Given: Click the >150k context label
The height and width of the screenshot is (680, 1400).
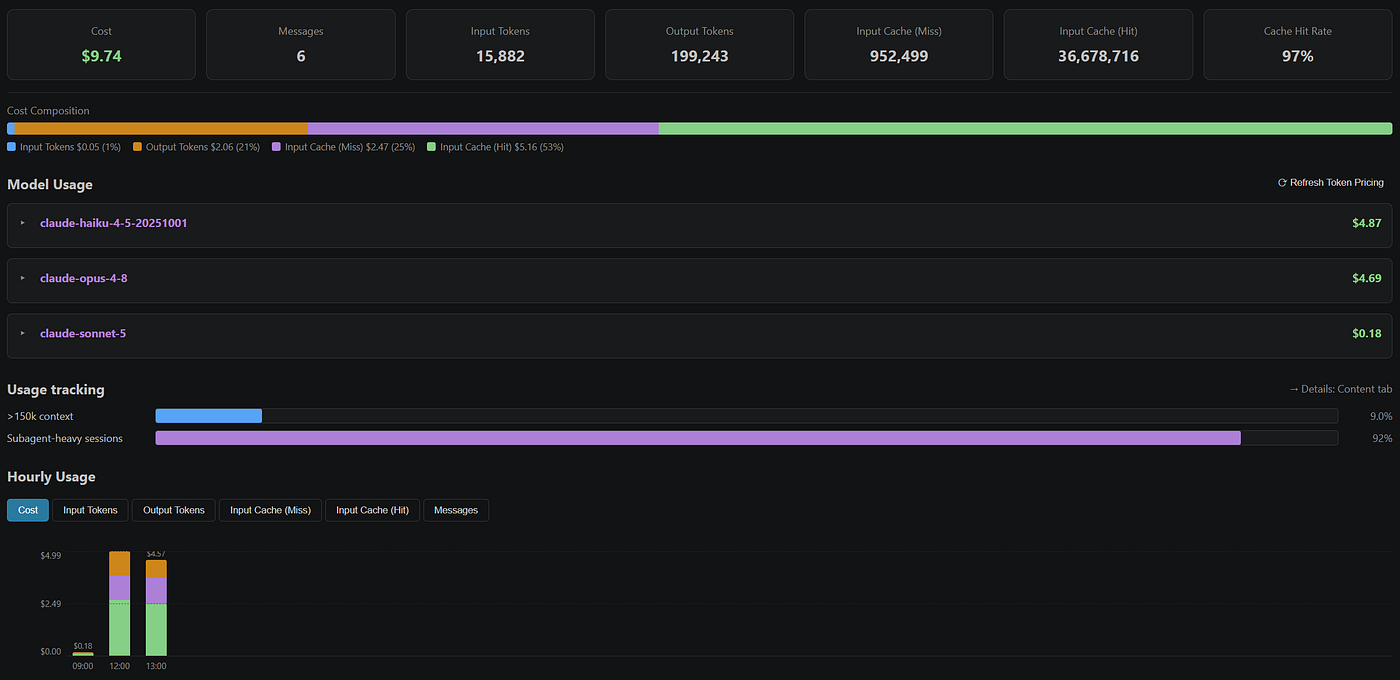Looking at the screenshot, I should [x=40, y=416].
